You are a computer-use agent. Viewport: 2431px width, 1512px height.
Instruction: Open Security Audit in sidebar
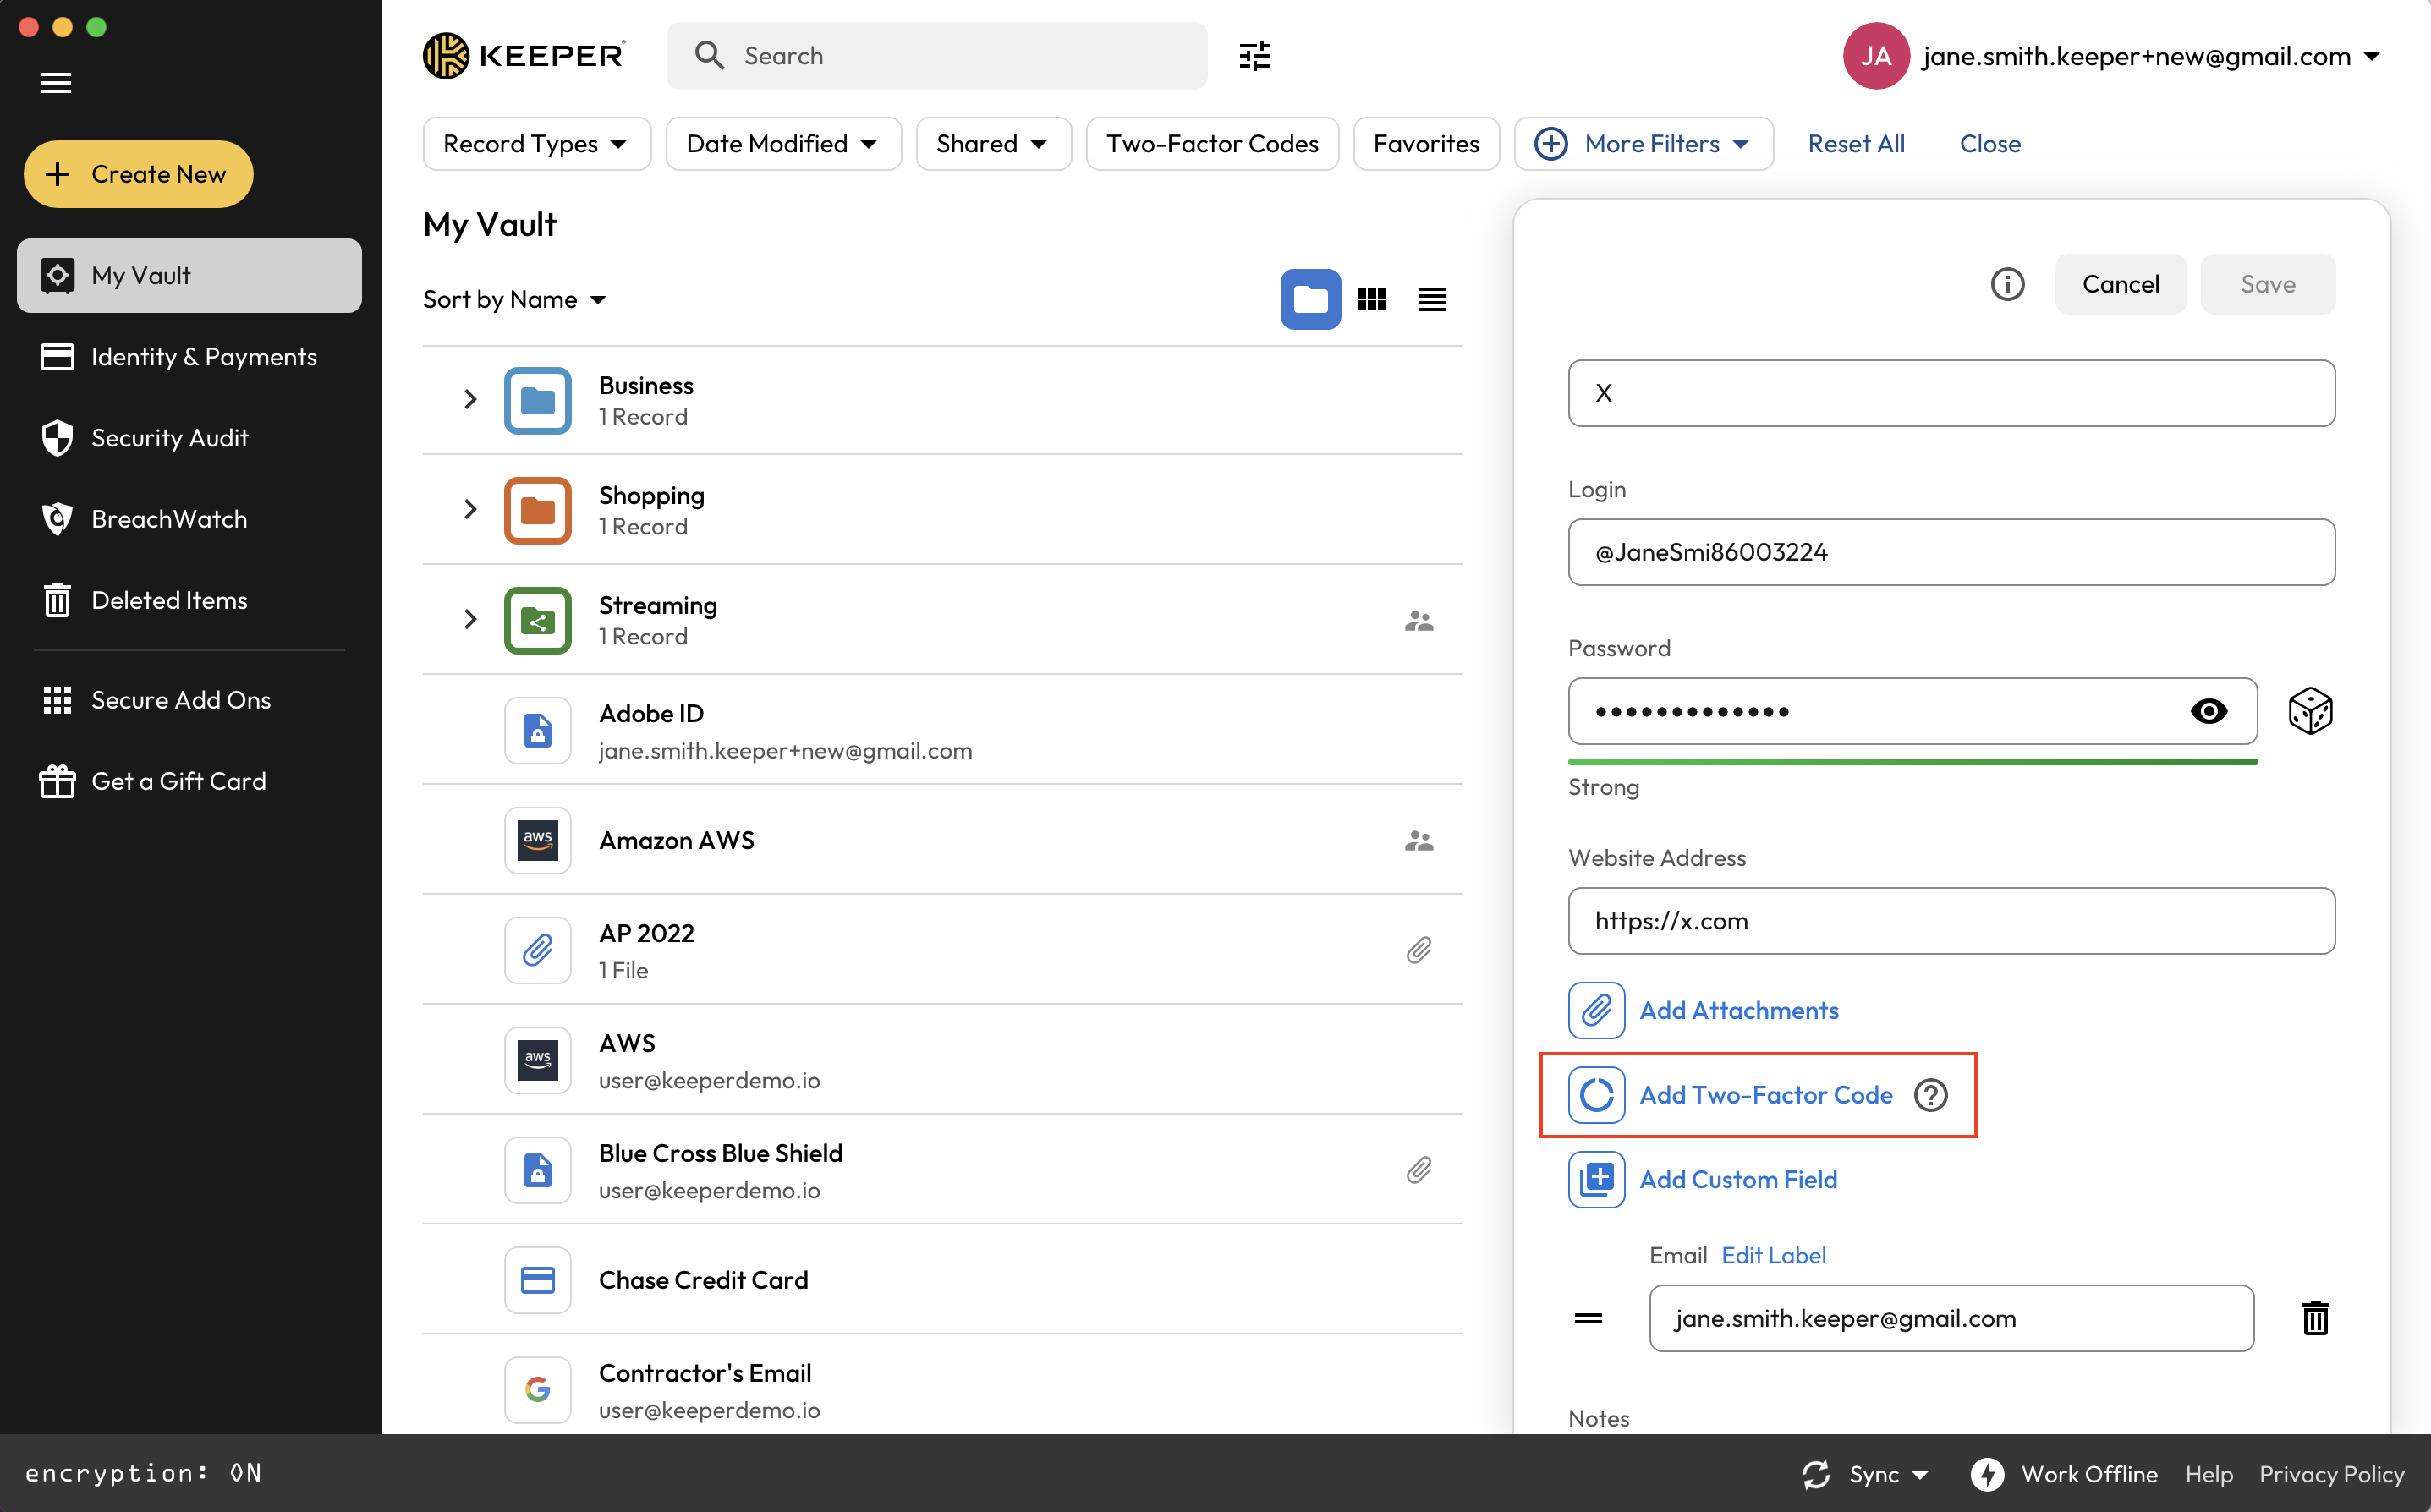pyautogui.click(x=169, y=438)
